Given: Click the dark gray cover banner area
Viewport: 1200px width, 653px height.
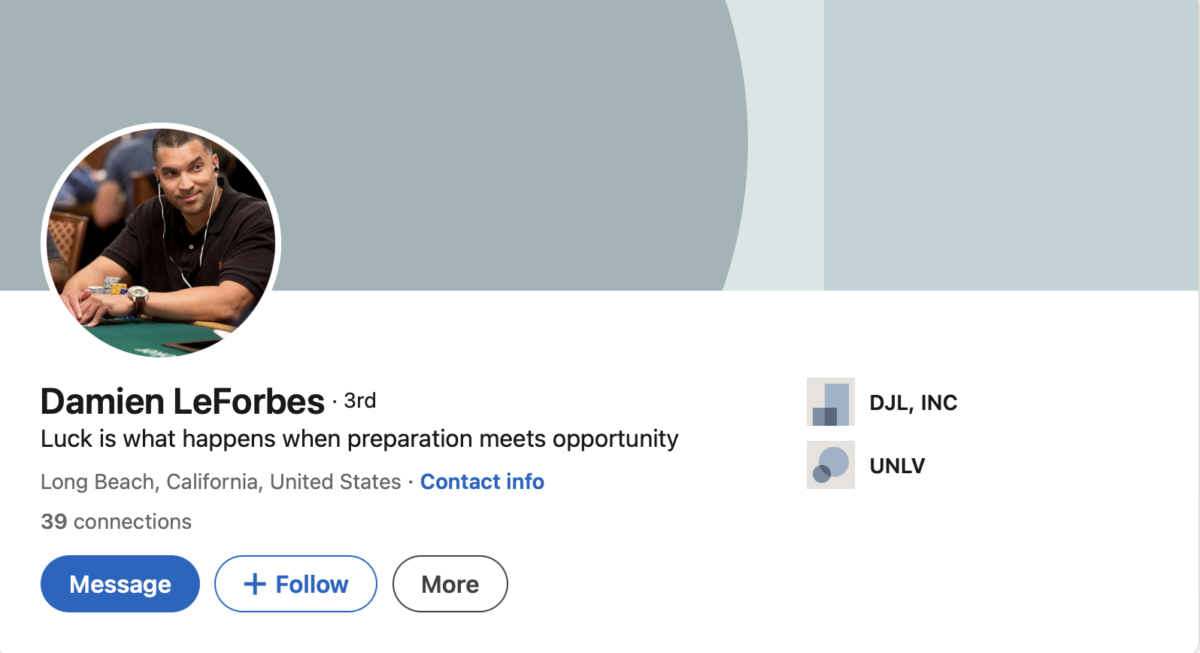Looking at the screenshot, I should 450,100.
